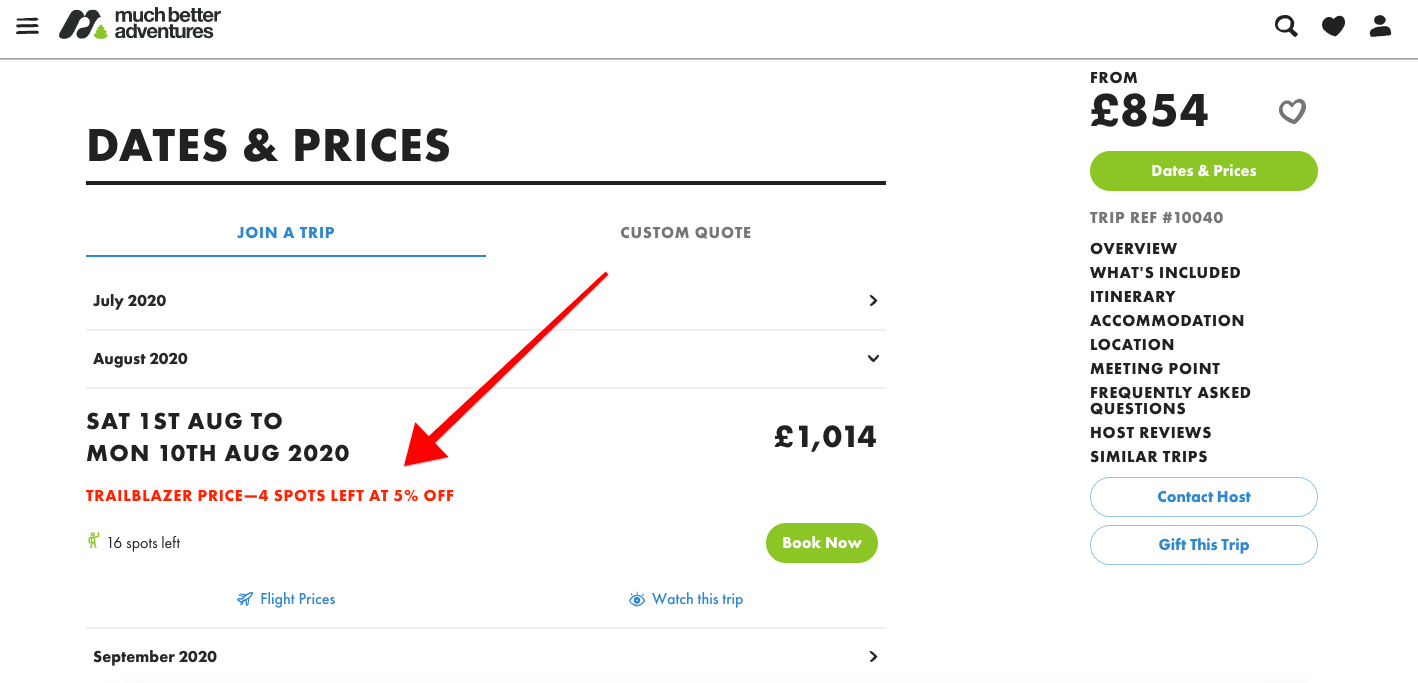Open saved trips heart icon in header
The image size is (1418, 683).
[x=1333, y=27]
